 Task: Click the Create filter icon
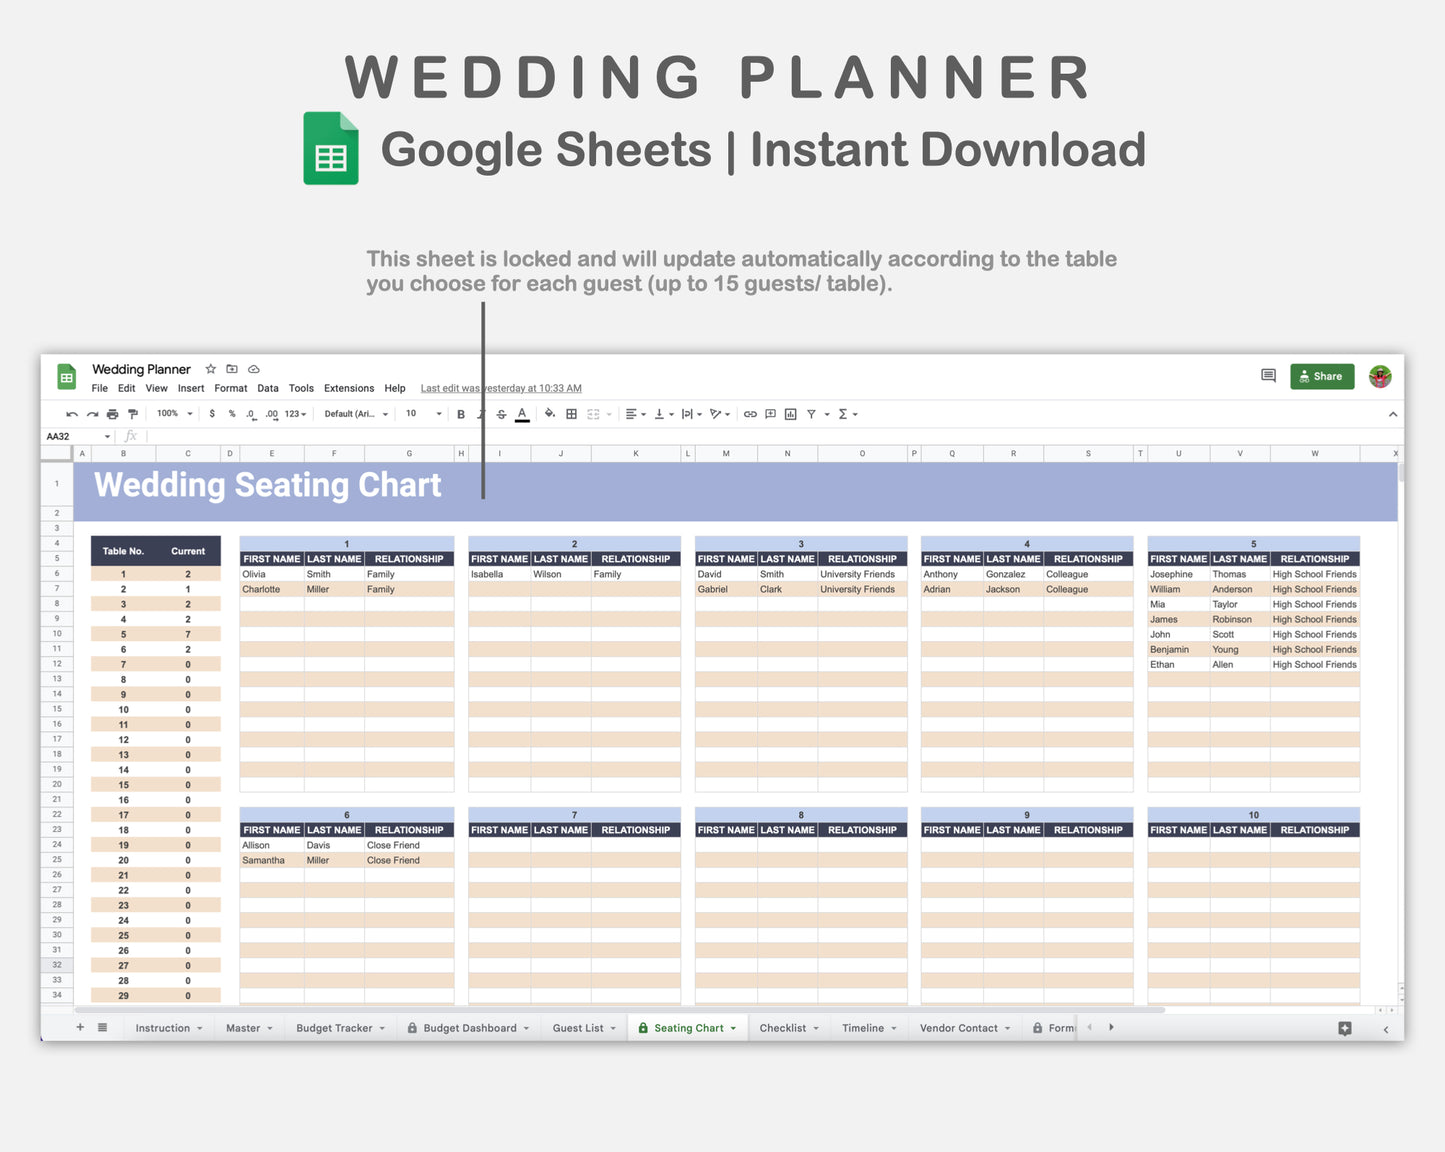pos(811,413)
